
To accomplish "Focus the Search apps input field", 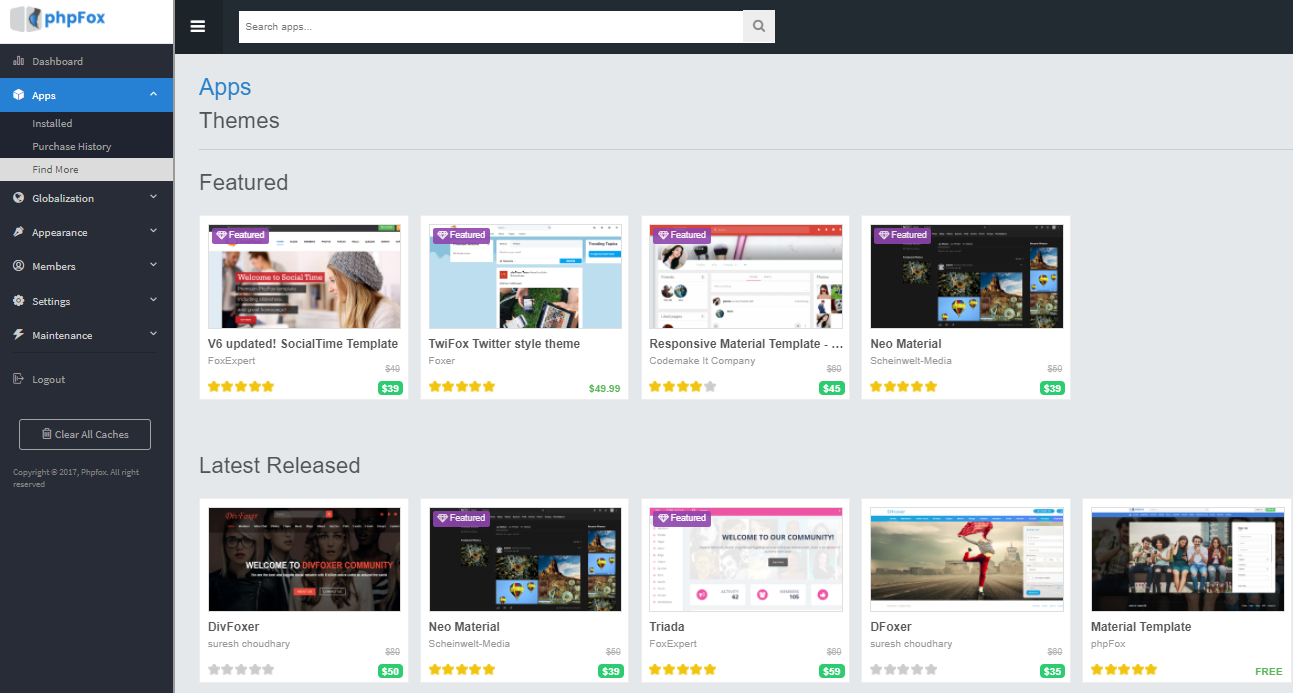I will pyautogui.click(x=491, y=27).
